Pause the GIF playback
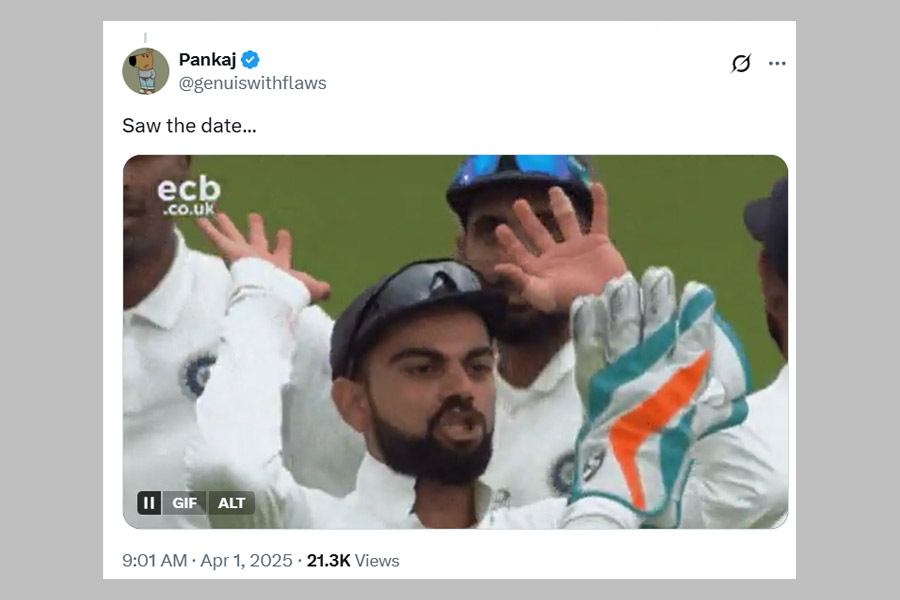Screen dimensions: 900x600 click(149, 503)
